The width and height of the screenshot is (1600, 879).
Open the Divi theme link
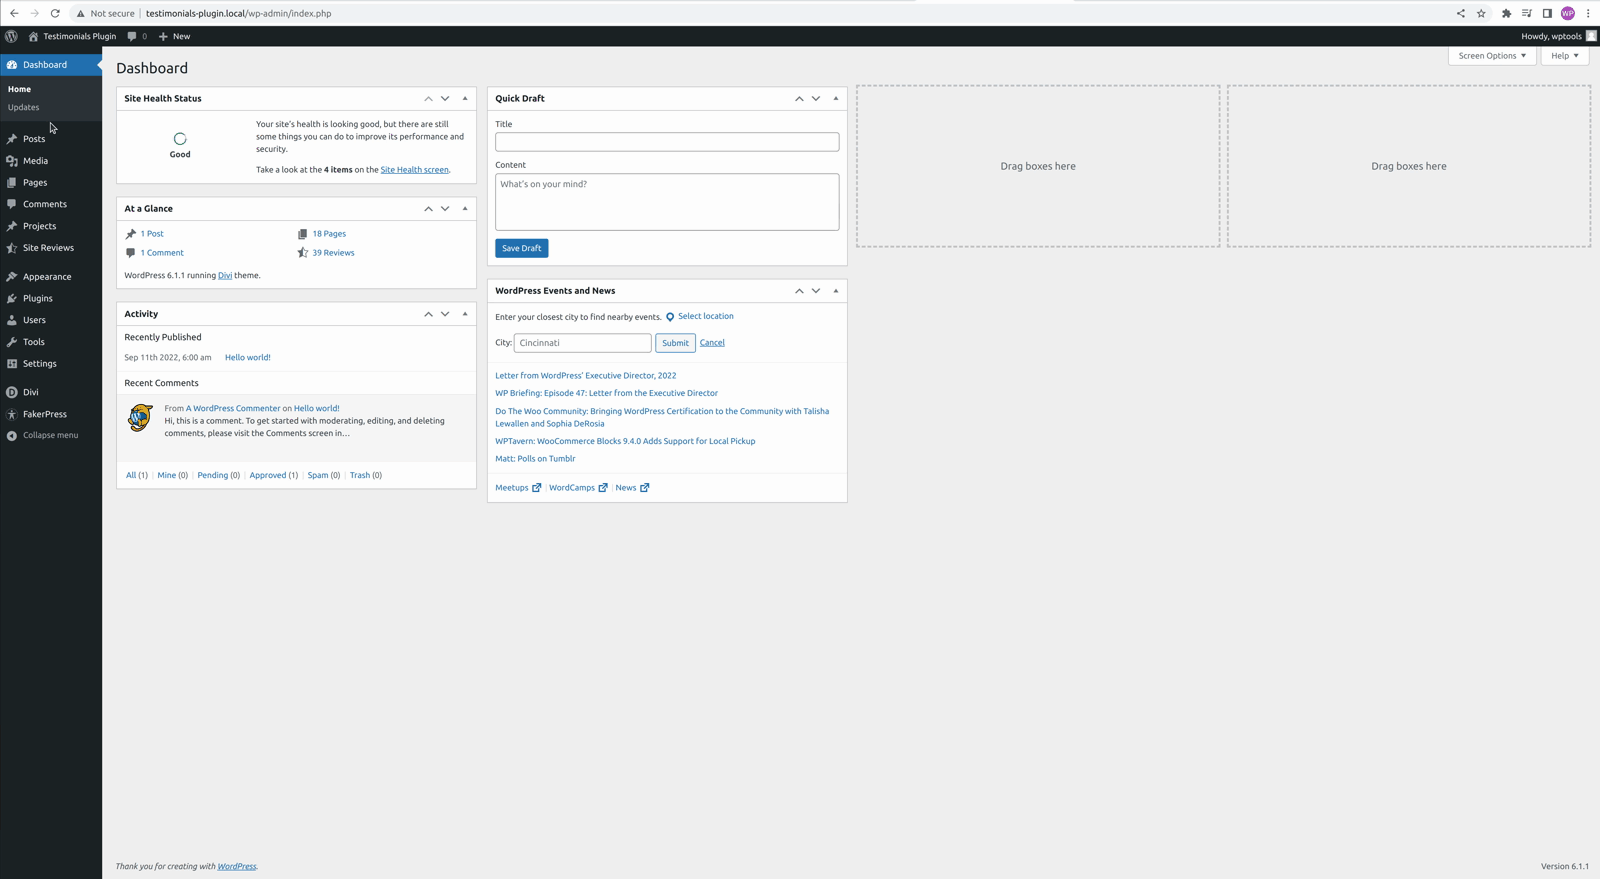click(225, 276)
